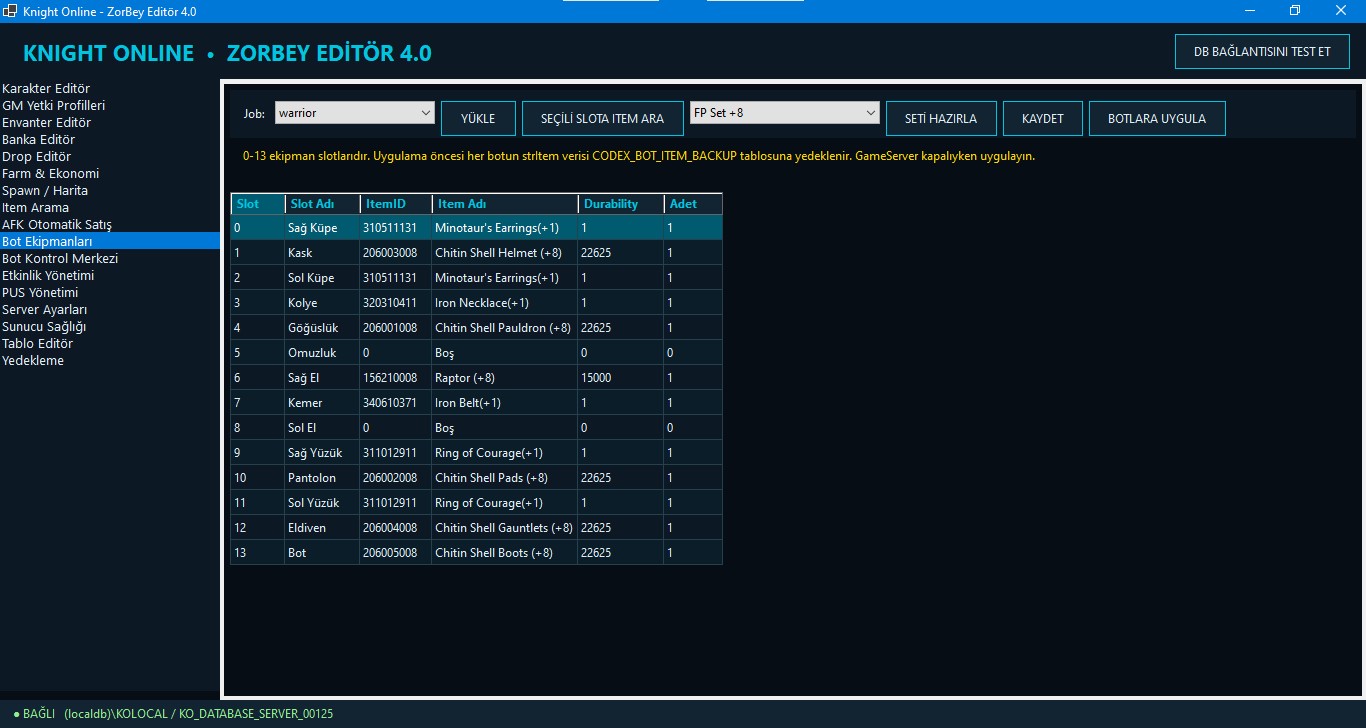
Task: Select the Sağ El row
Action: tap(477, 377)
